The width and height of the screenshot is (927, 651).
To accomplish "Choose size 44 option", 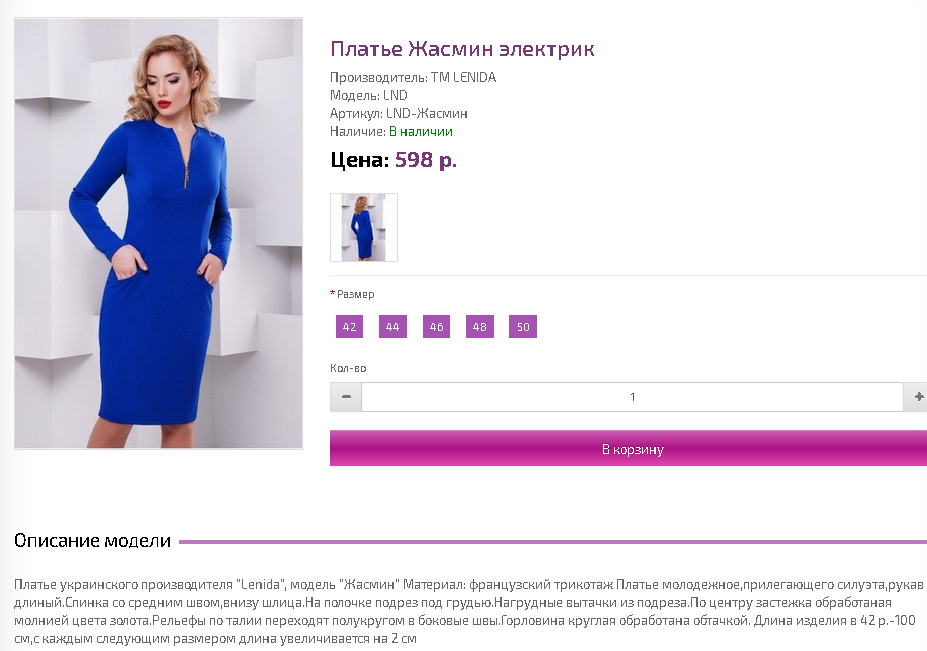I will (393, 326).
